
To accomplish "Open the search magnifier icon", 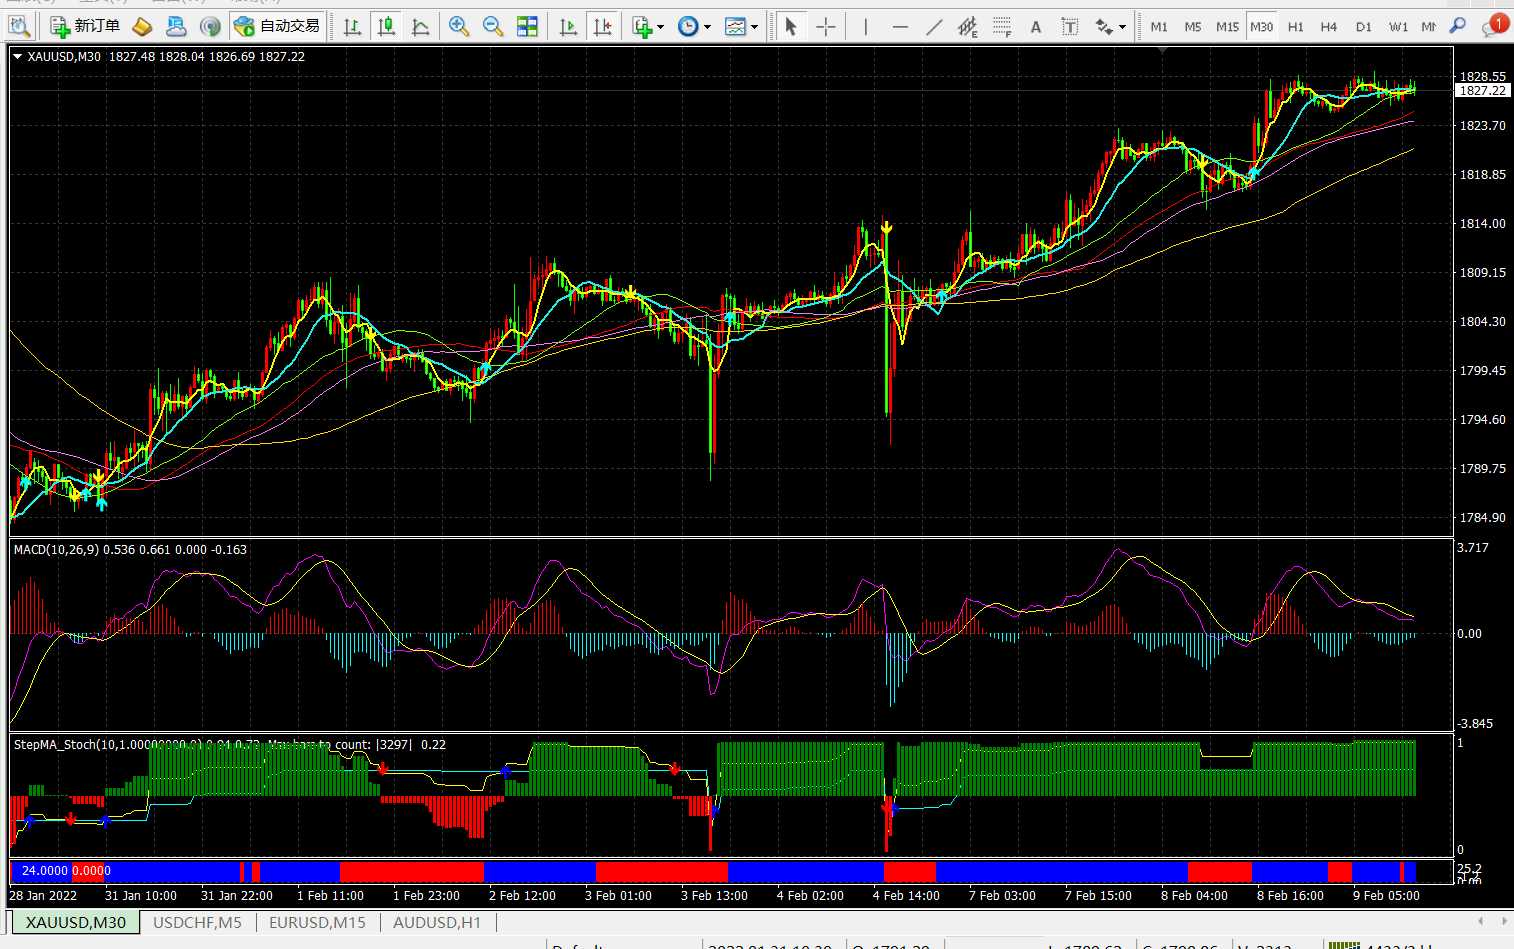I will pos(1458,27).
